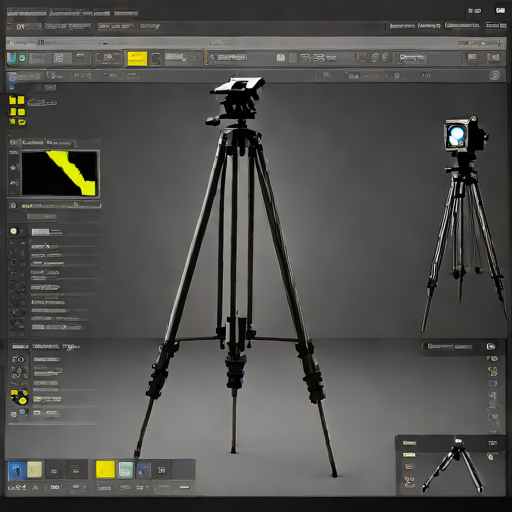512x512 pixels.
Task: Click the blue rounded icon starting the lower toolbar row
Action: pyautogui.click(x=12, y=78)
